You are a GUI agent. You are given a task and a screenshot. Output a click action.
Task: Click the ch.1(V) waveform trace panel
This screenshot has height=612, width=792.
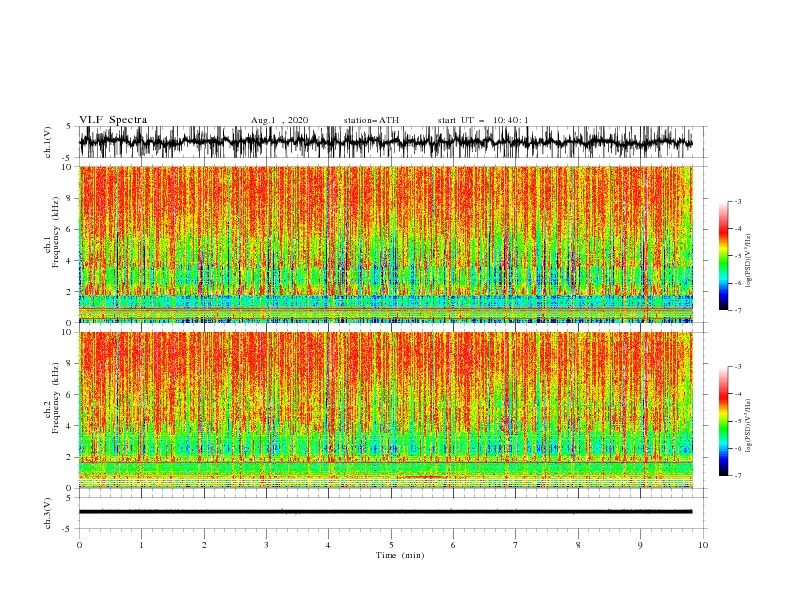(x=392, y=142)
